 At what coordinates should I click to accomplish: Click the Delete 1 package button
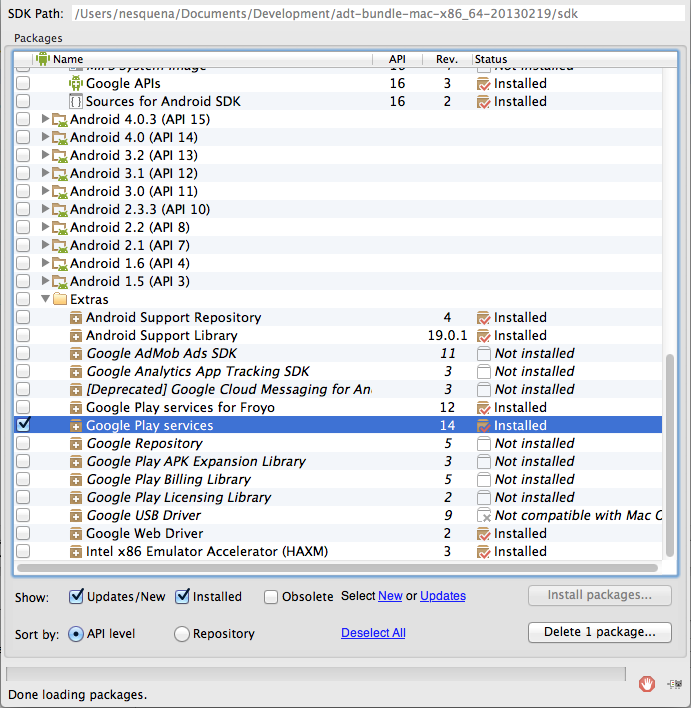[600, 632]
